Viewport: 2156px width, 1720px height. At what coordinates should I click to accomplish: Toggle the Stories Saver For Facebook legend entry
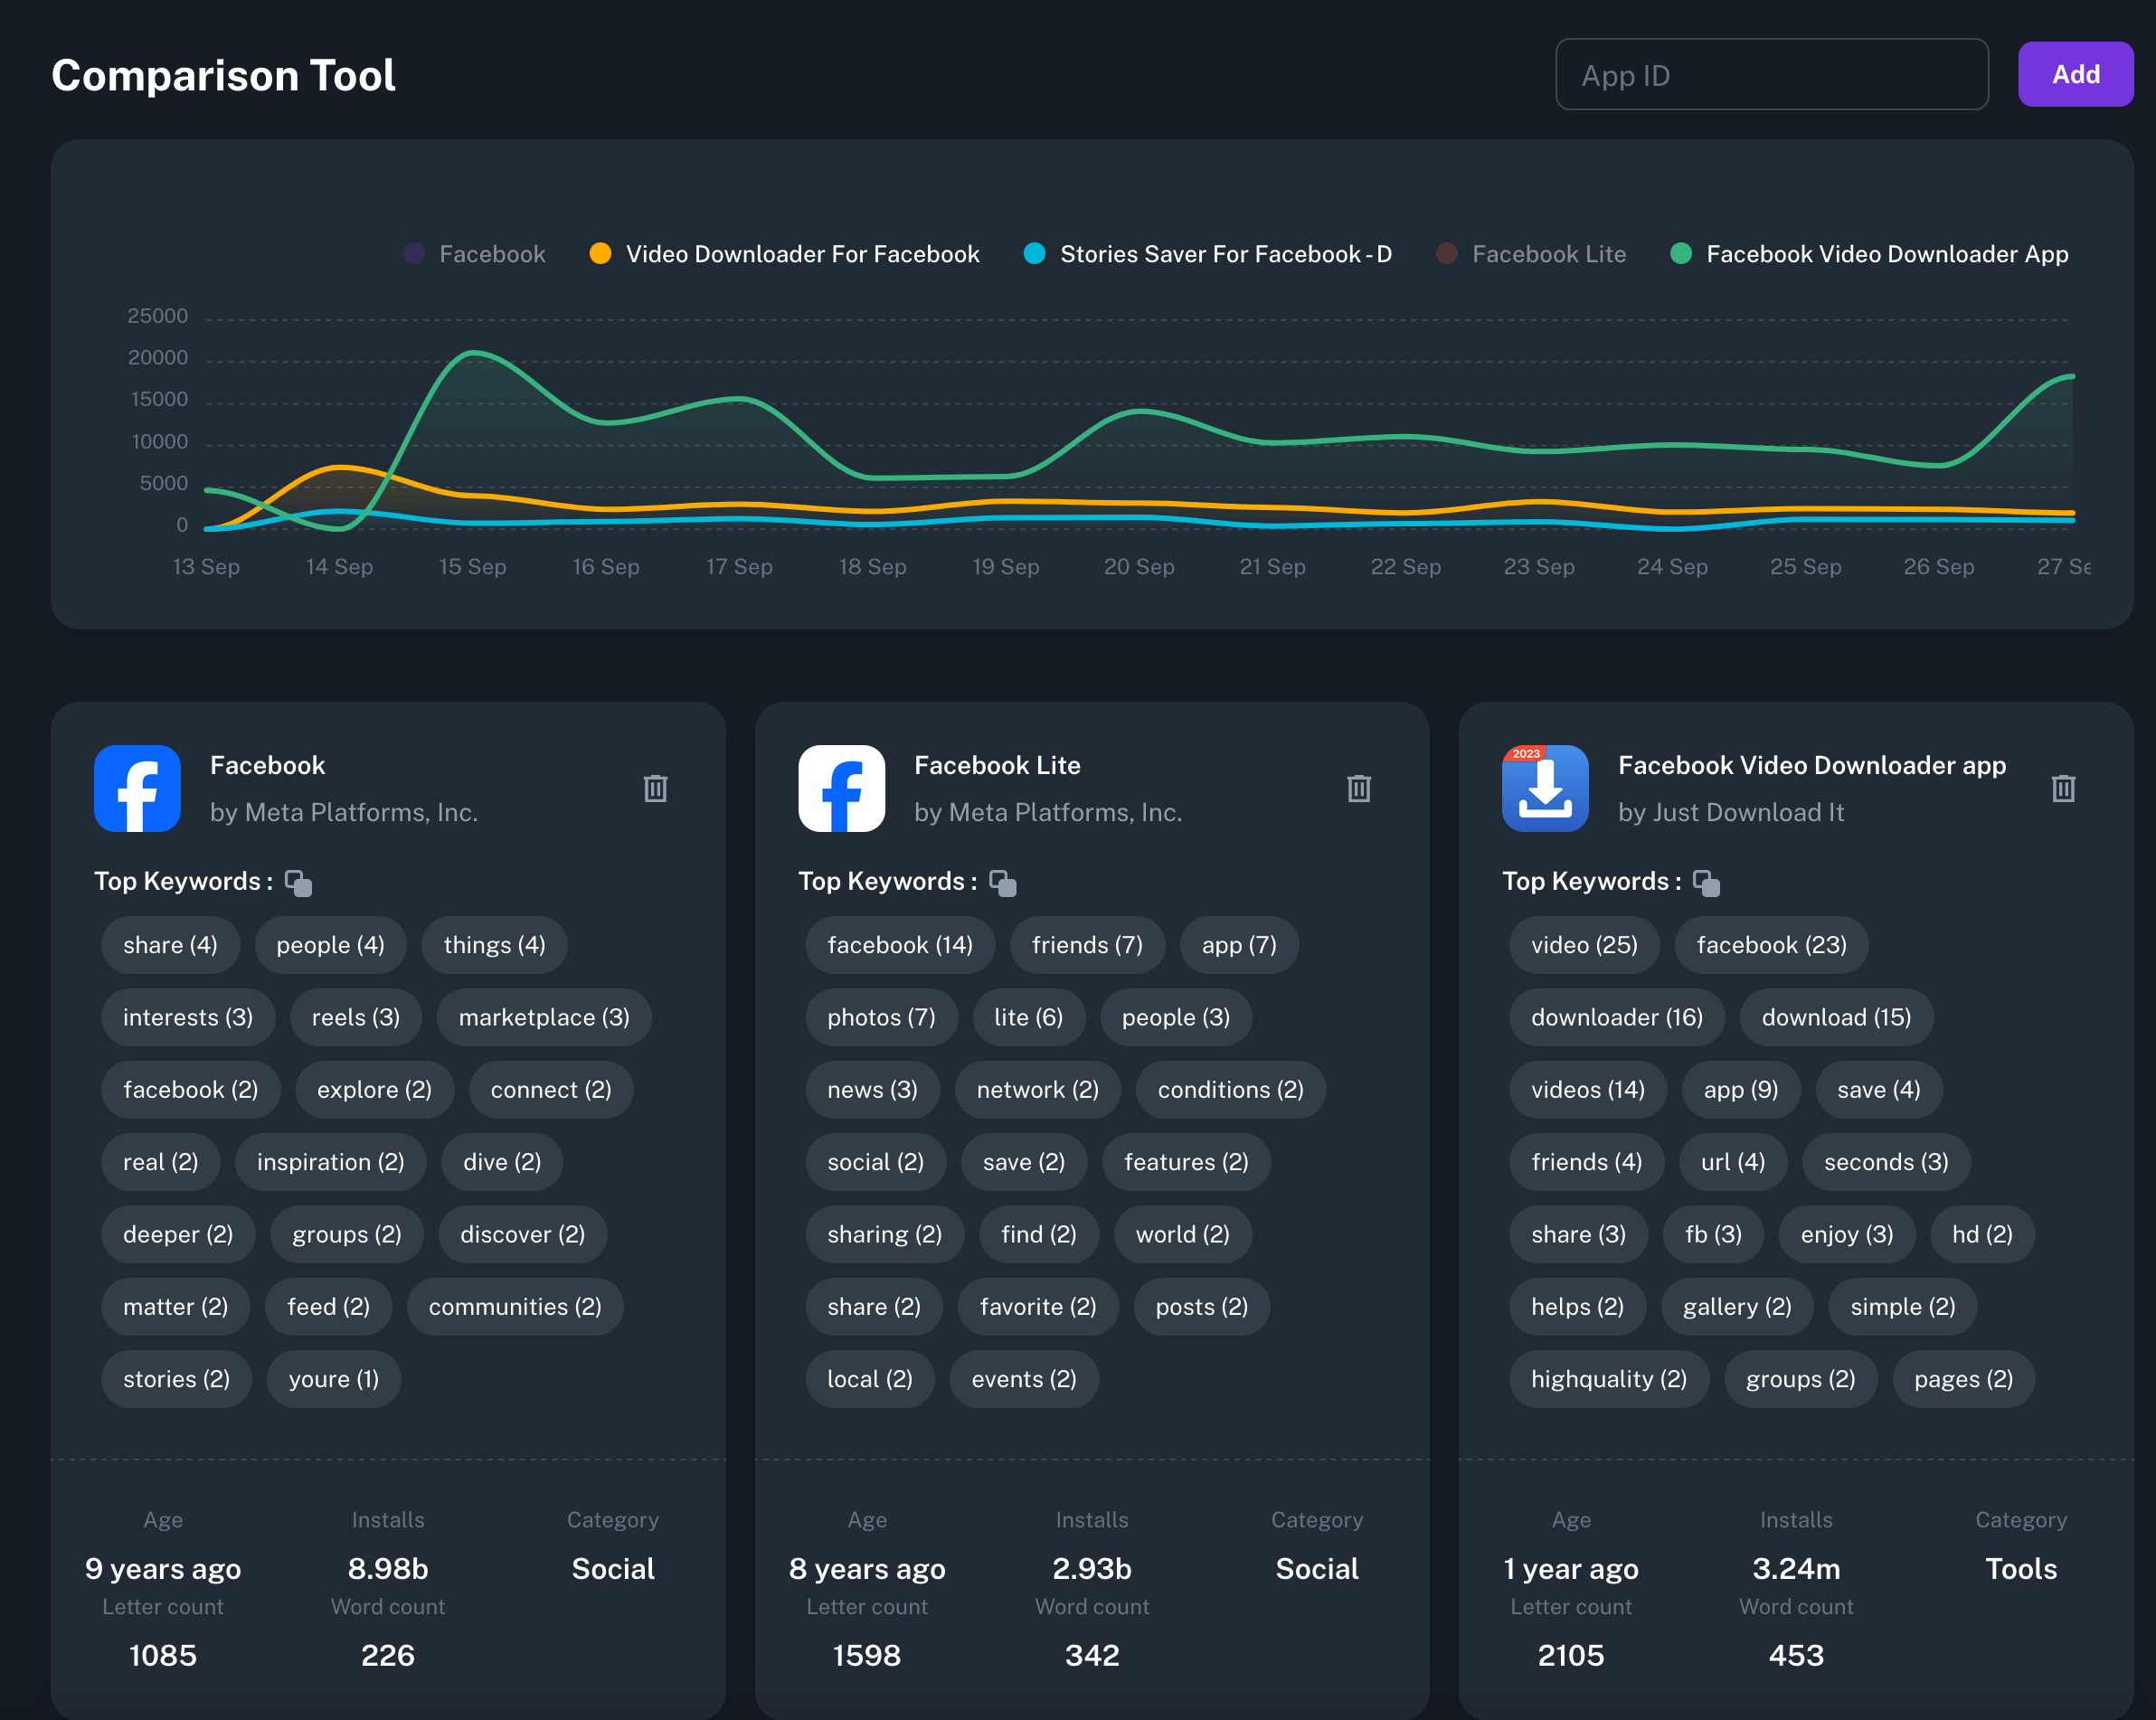1208,254
